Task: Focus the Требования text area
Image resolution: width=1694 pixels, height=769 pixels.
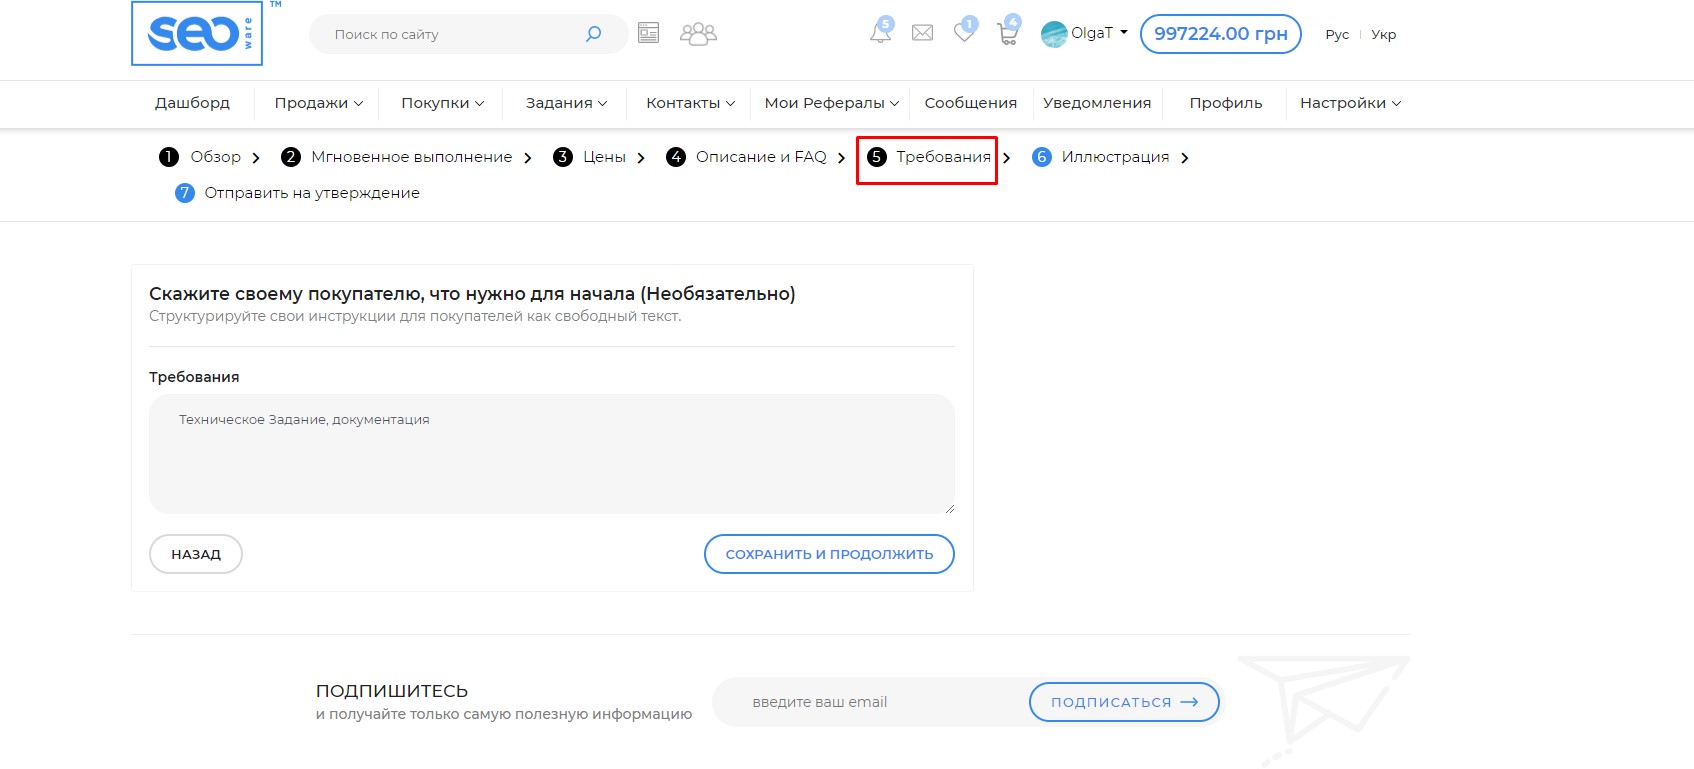Action: [551, 454]
